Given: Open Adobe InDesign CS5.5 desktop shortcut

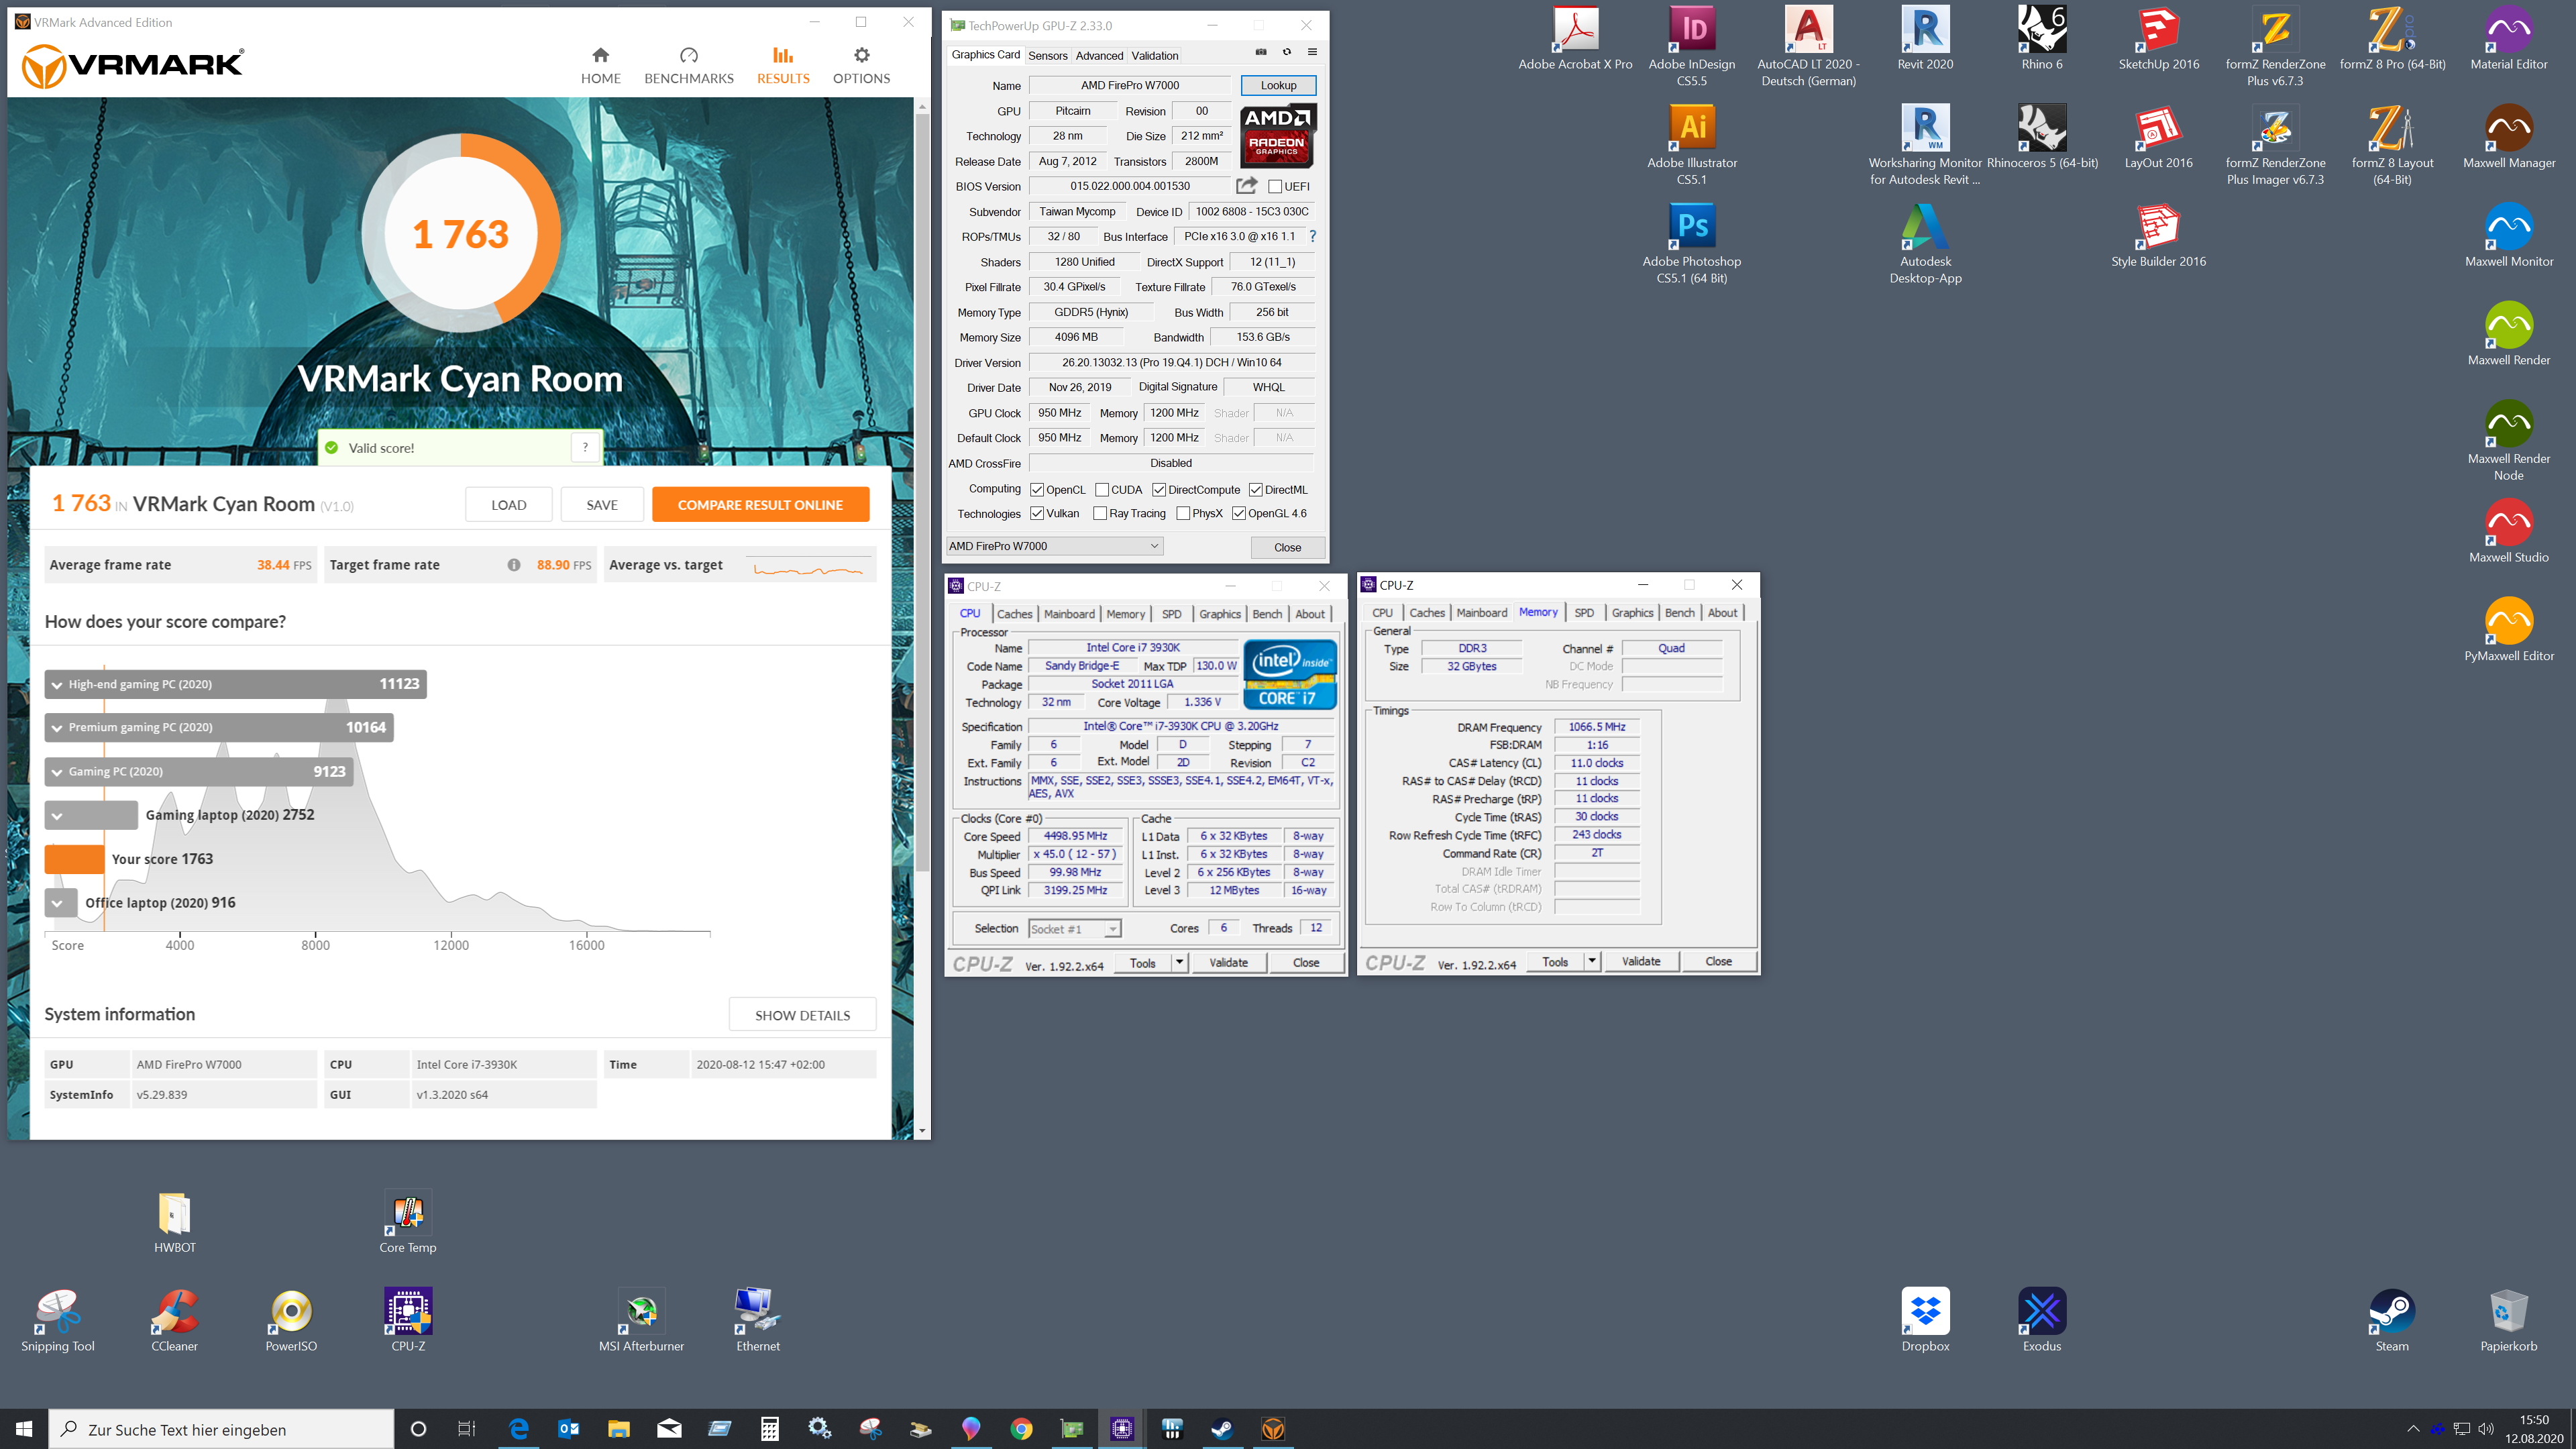Looking at the screenshot, I should click(1692, 46).
